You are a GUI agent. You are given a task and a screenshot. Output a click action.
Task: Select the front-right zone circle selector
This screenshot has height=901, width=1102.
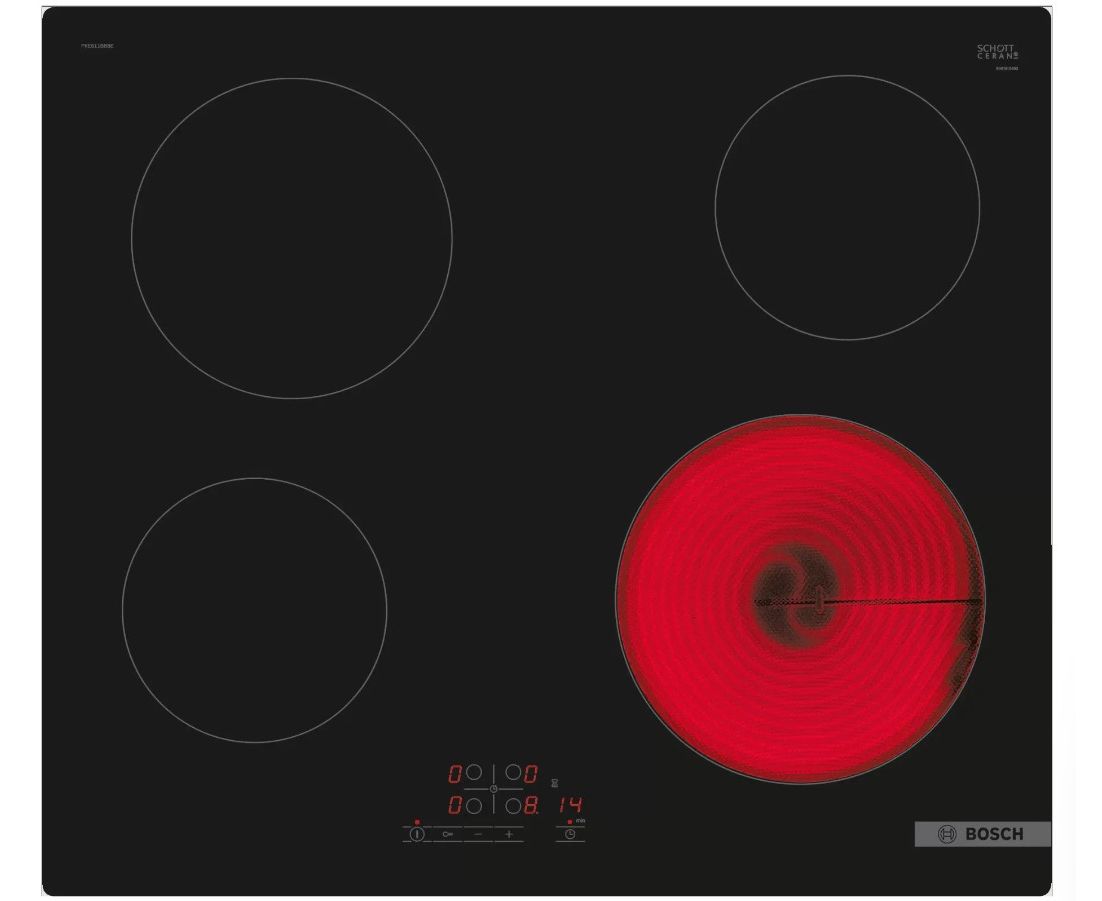tap(512, 804)
